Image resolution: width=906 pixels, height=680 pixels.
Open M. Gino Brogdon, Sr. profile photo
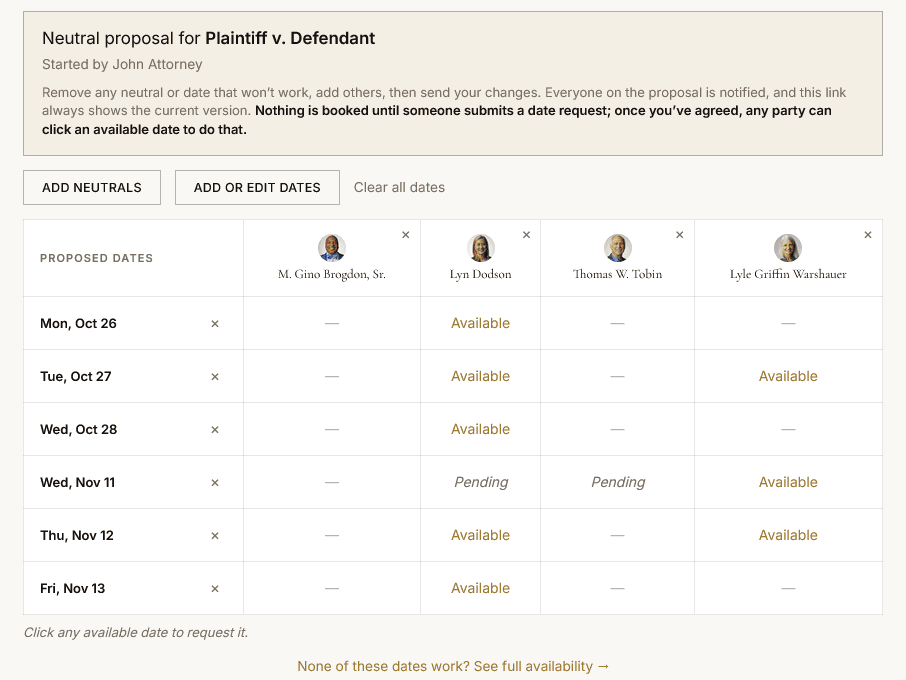pos(332,248)
